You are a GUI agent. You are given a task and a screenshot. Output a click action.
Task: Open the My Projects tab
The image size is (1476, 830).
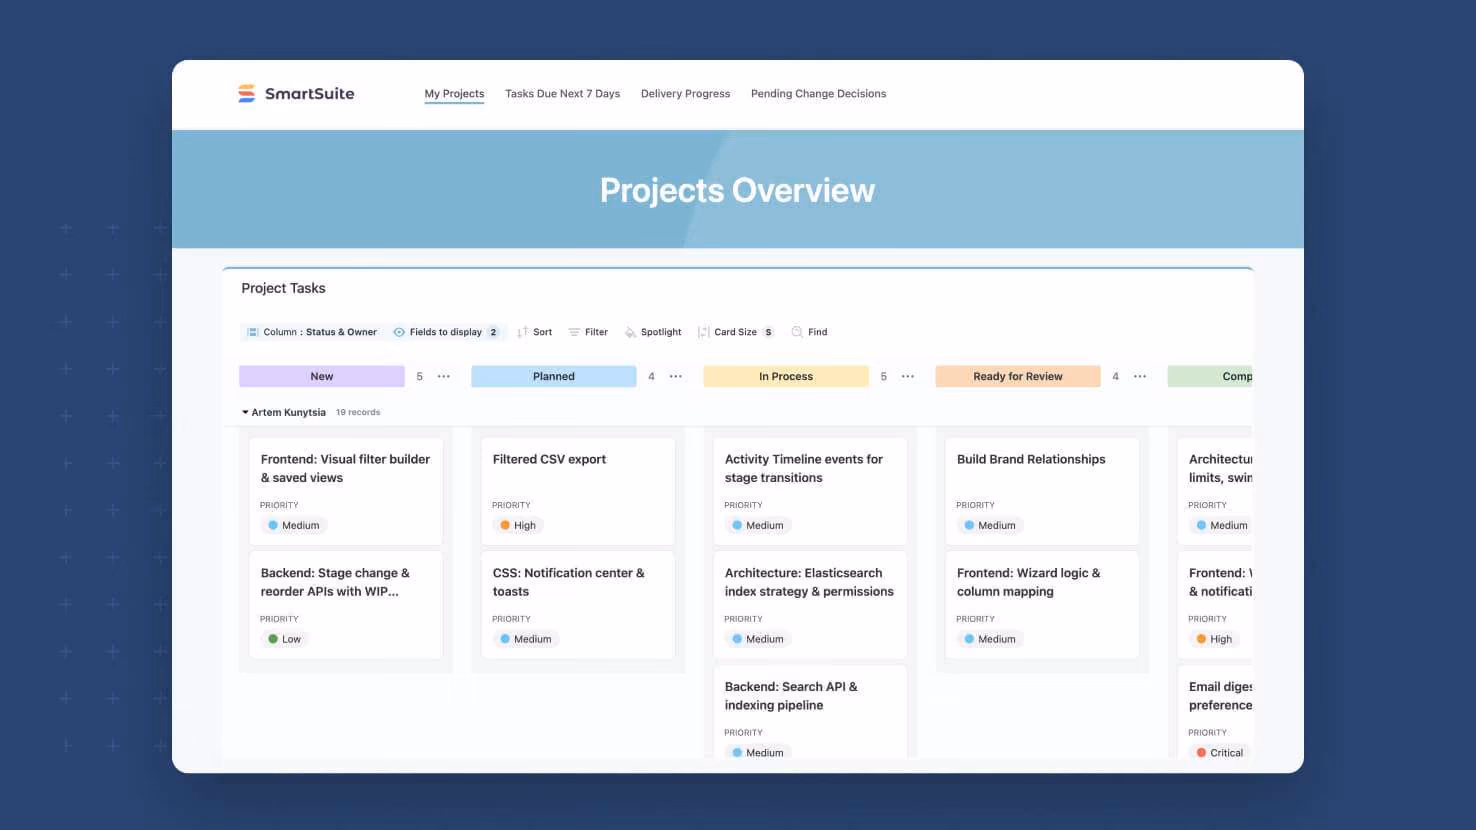pos(454,94)
